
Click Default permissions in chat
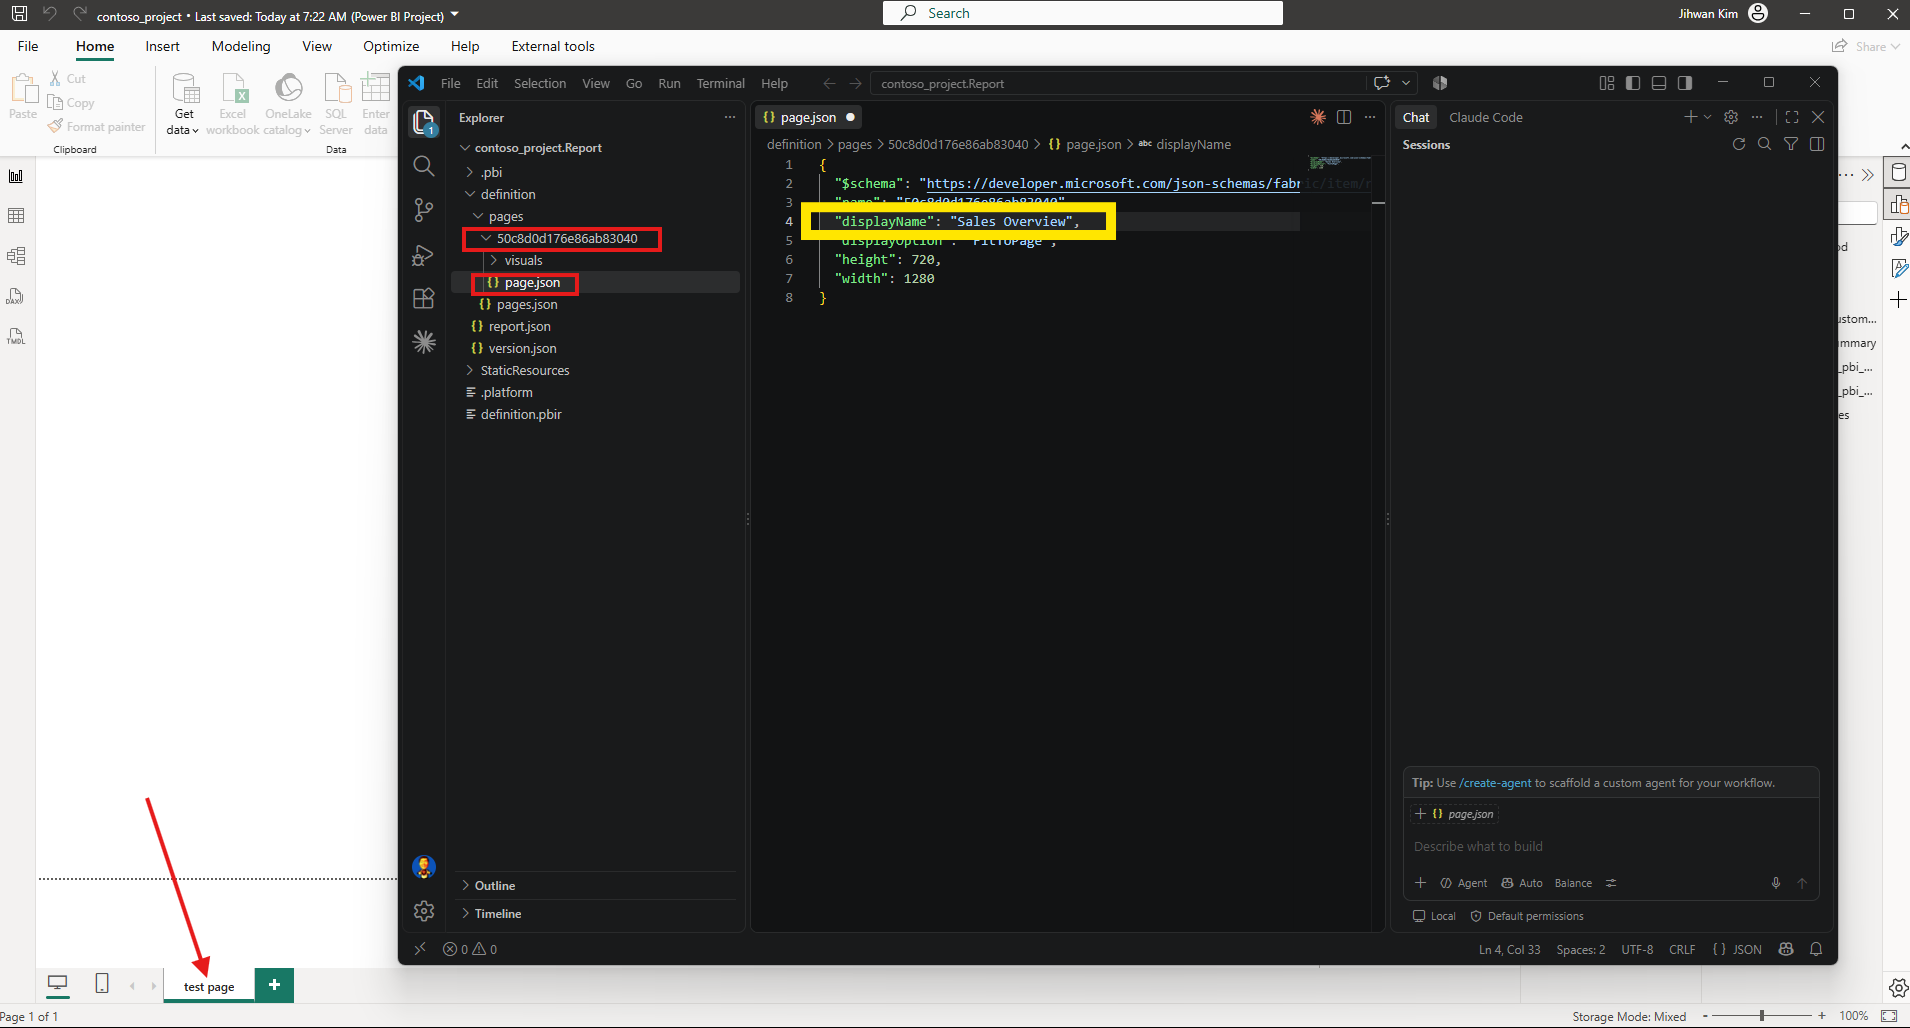[x=1527, y=916]
